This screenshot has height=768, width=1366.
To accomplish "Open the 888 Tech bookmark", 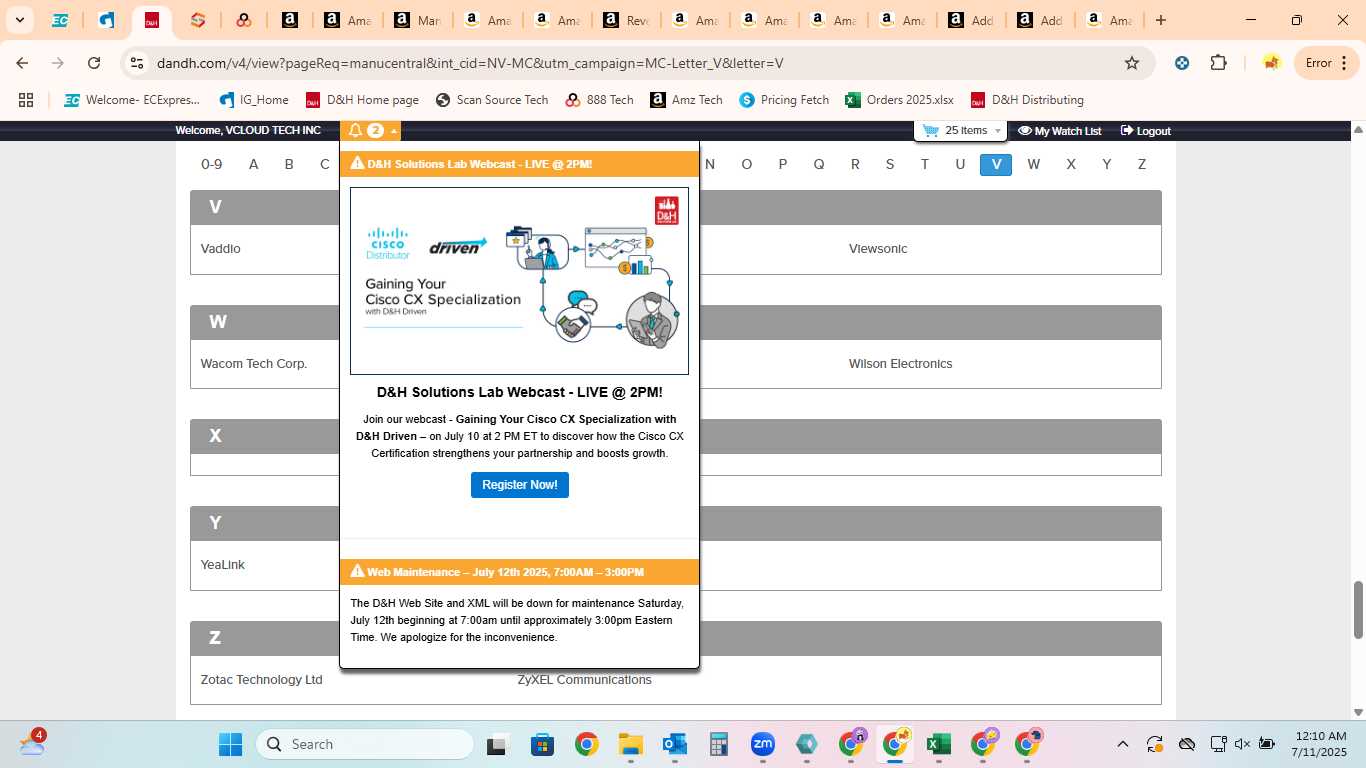I will coord(599,100).
